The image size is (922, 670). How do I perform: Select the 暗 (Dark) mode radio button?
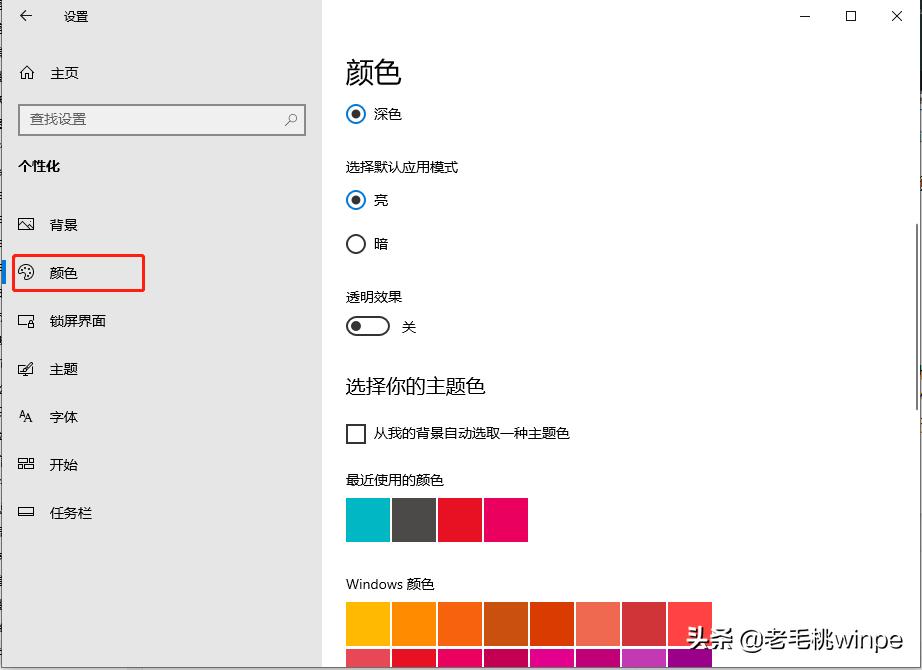355,244
